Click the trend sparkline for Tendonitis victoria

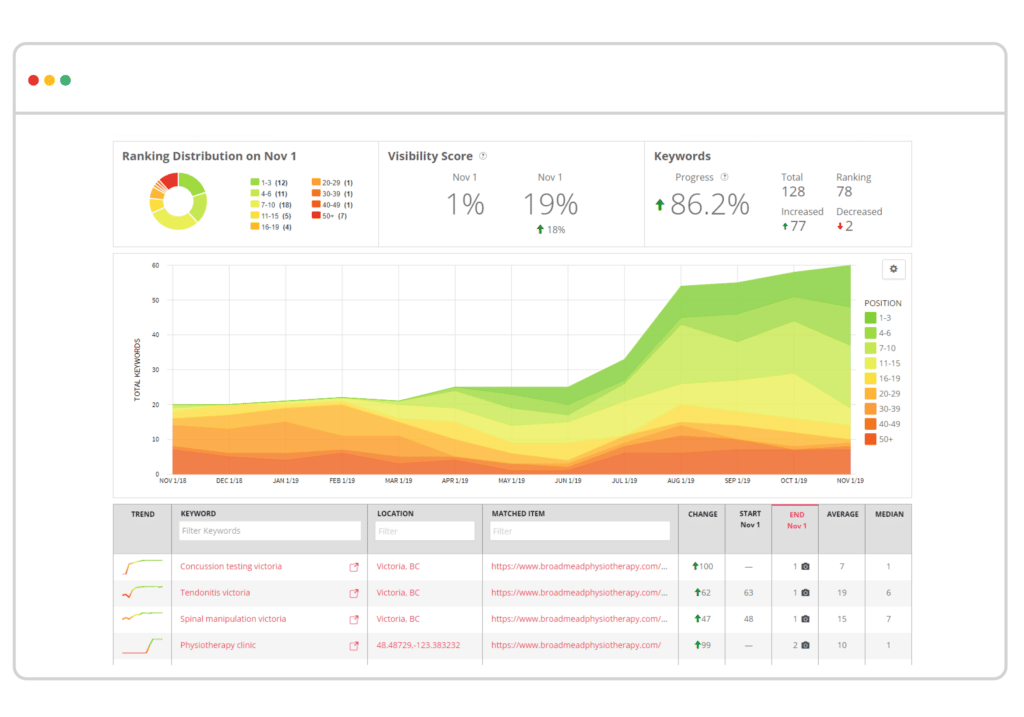[x=142, y=592]
